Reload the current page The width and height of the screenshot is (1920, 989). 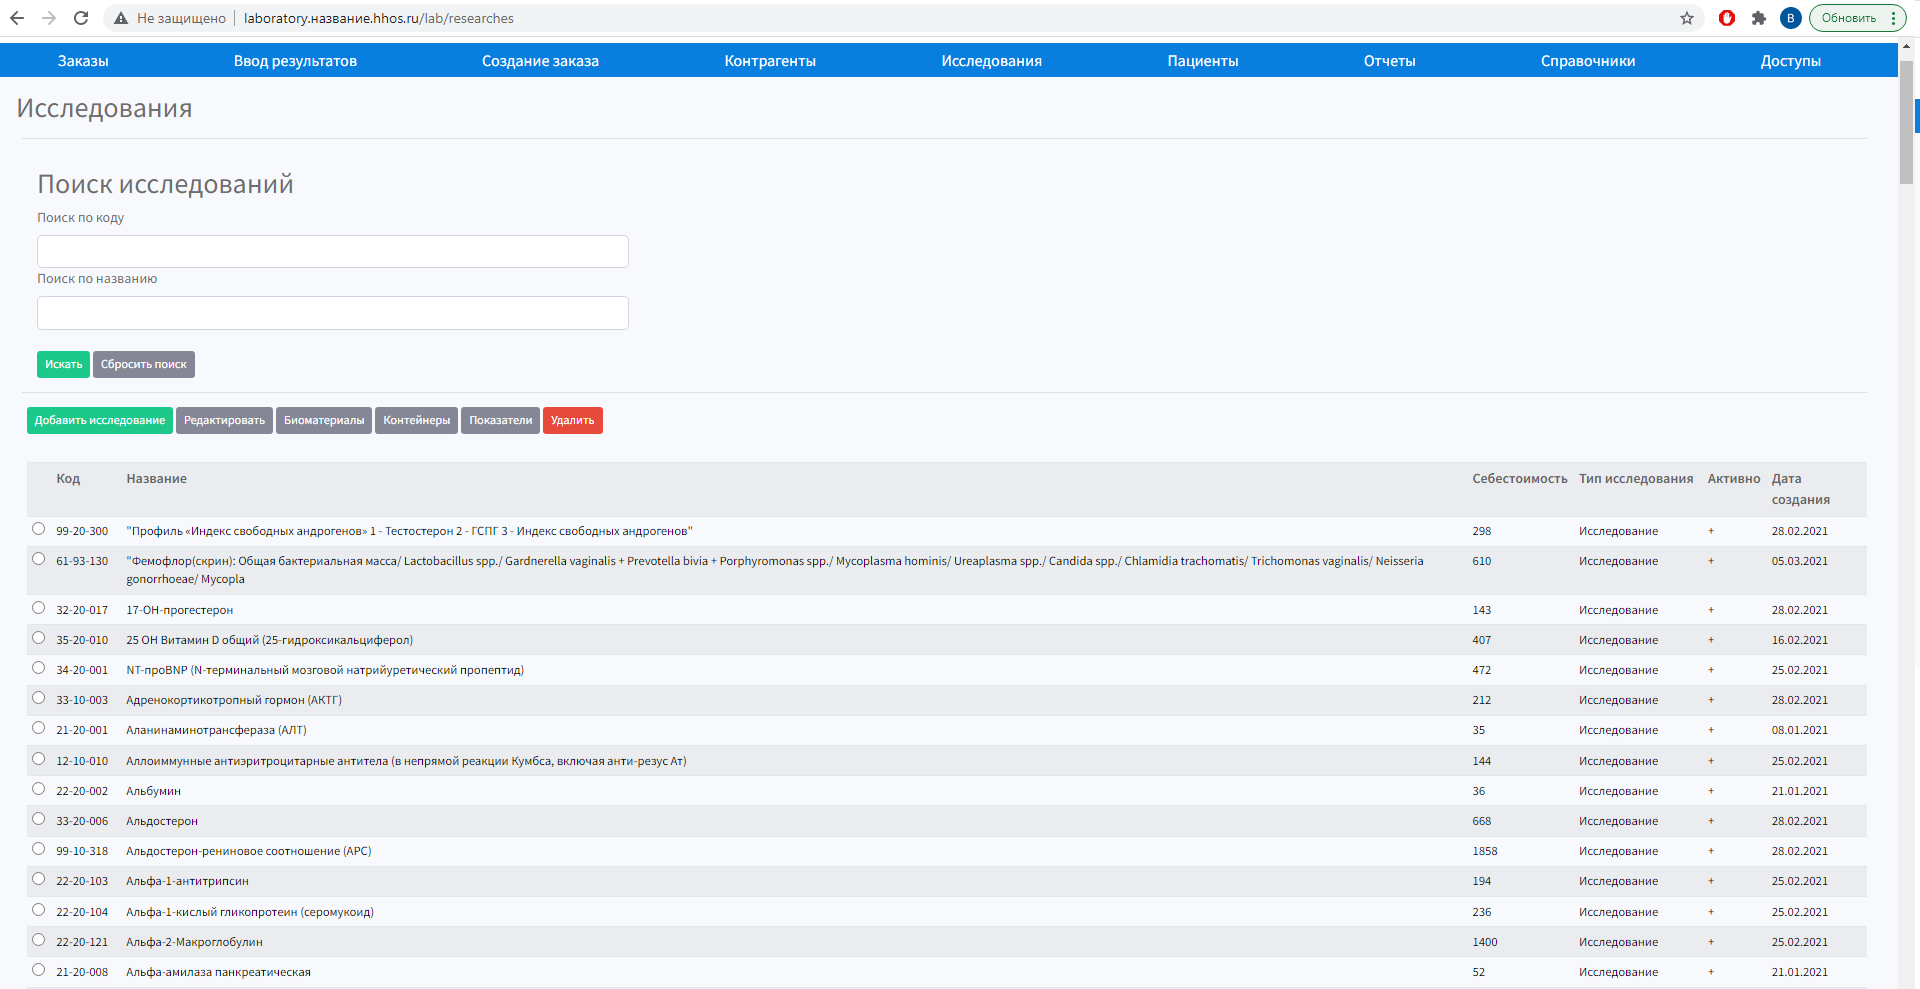pyautogui.click(x=81, y=18)
